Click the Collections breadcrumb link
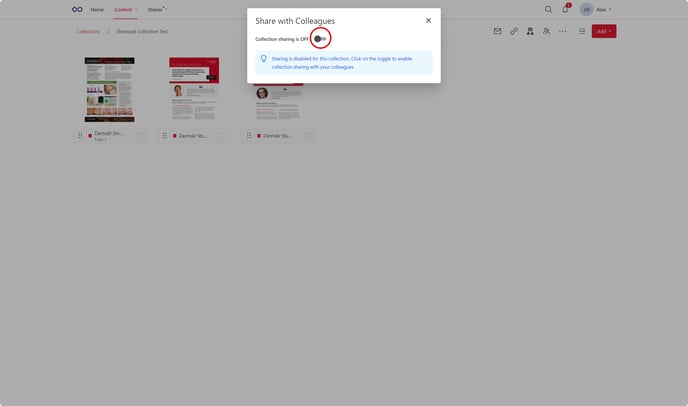 pyautogui.click(x=89, y=32)
